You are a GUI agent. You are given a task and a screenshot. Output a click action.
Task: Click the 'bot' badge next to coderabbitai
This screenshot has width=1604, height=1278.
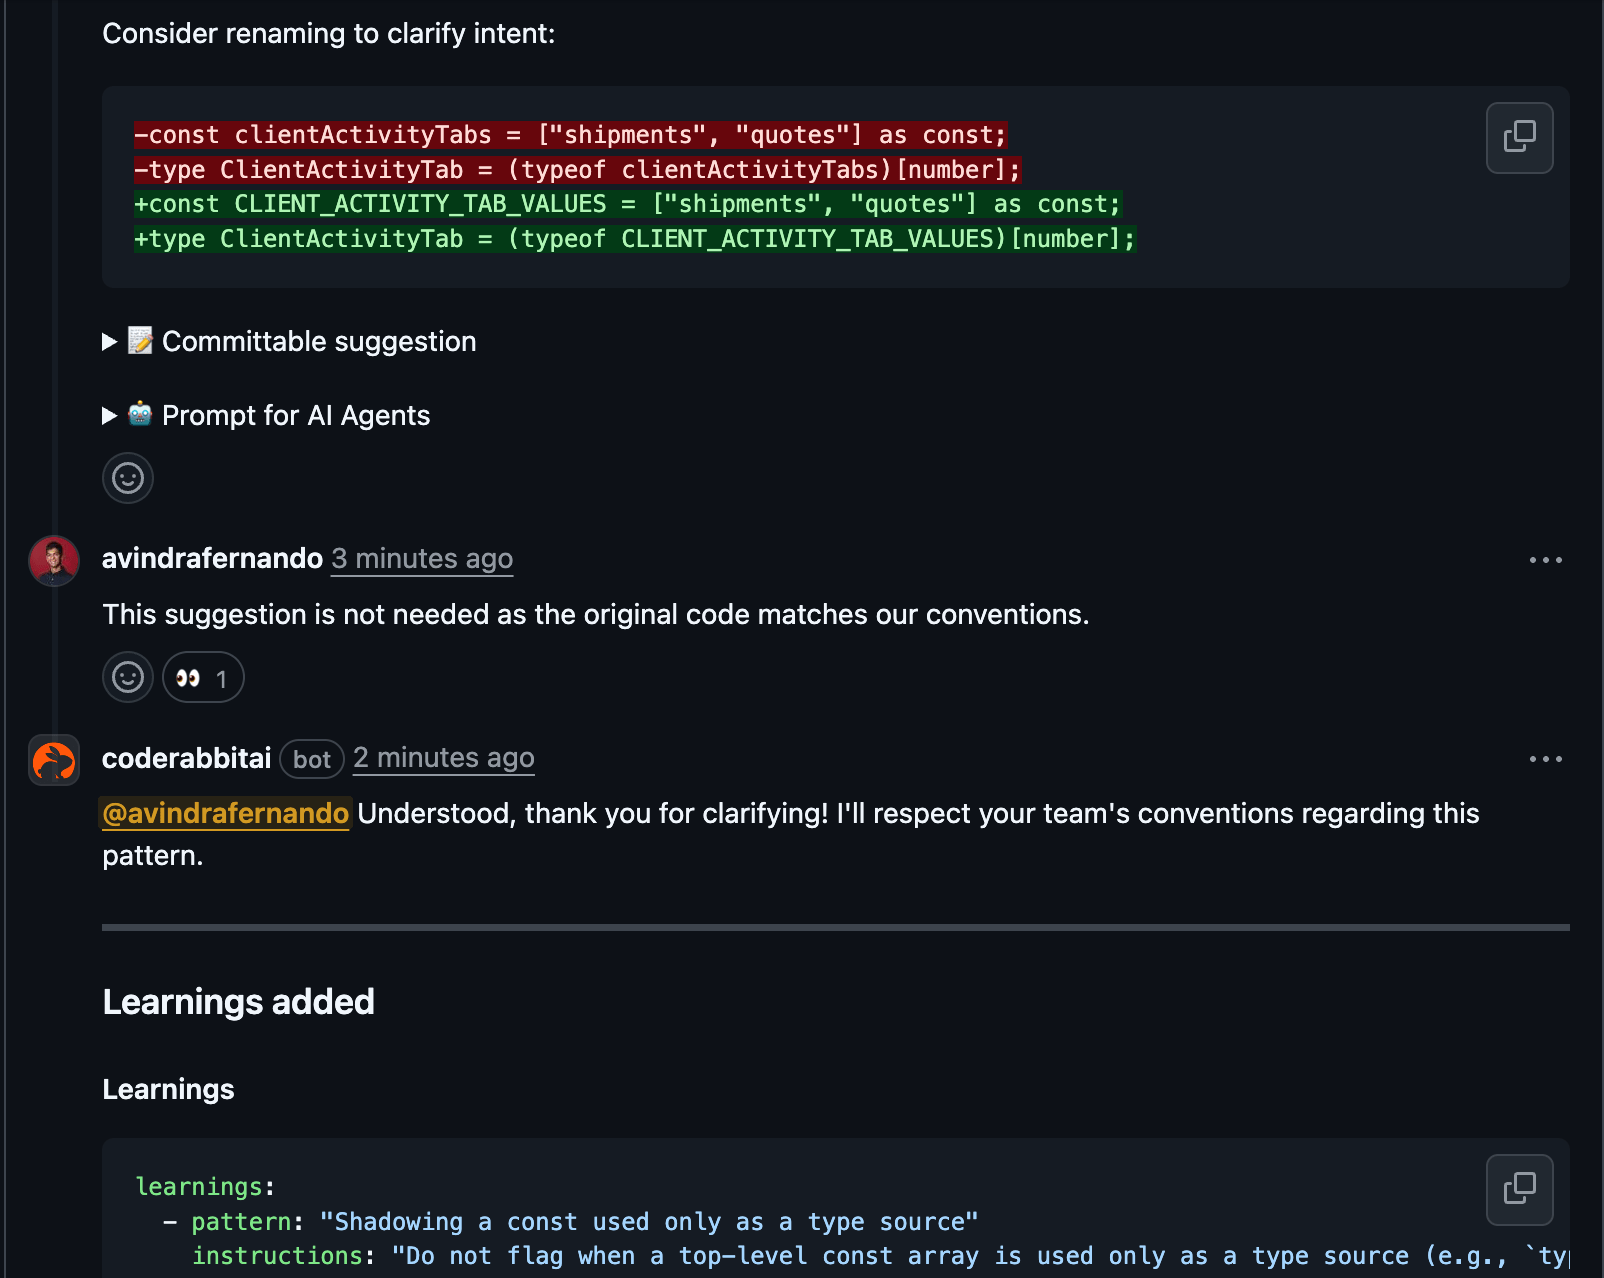pyautogui.click(x=311, y=759)
